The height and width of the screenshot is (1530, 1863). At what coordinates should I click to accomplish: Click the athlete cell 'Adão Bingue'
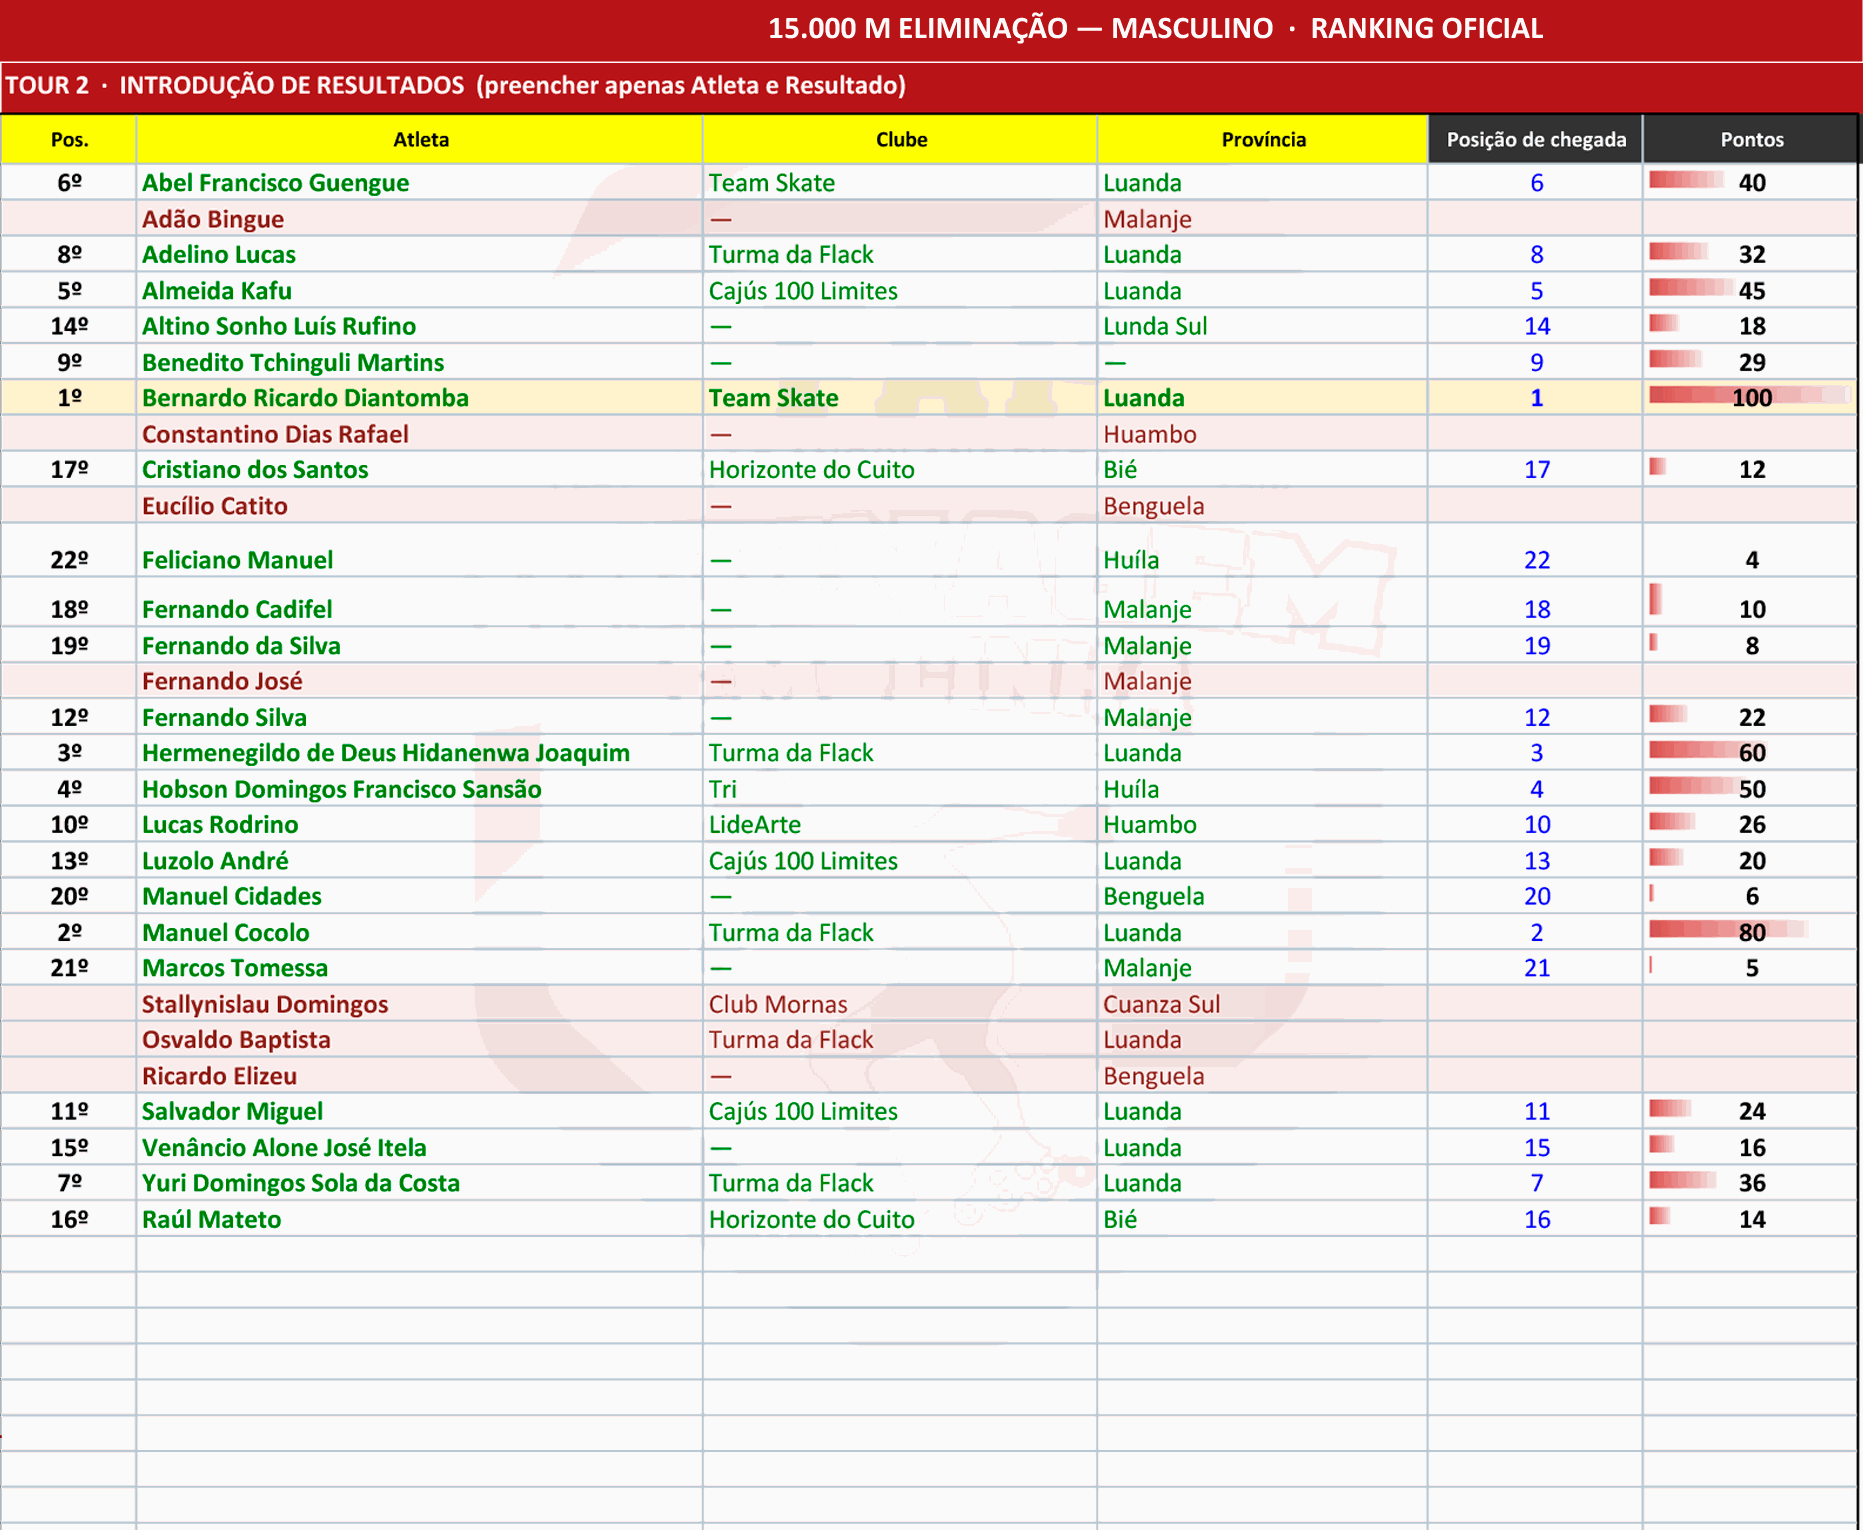pyautogui.click(x=420, y=218)
